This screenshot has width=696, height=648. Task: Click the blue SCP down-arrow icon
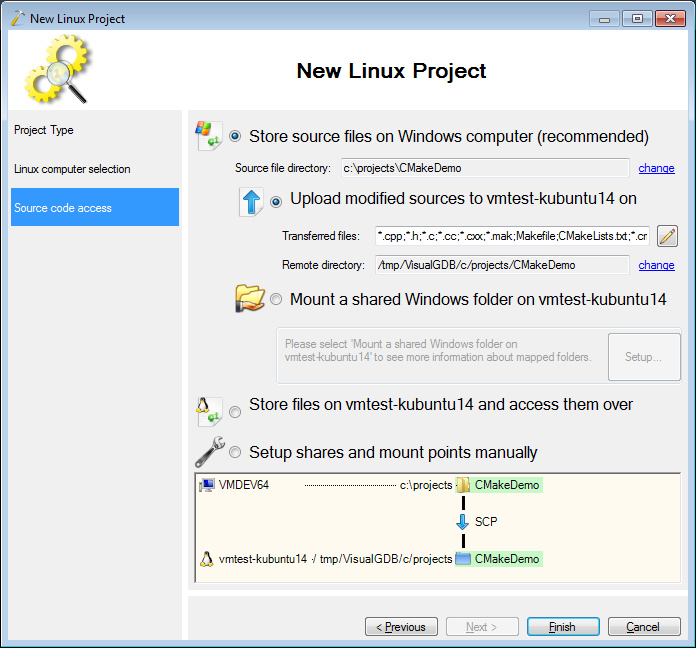pyautogui.click(x=463, y=522)
